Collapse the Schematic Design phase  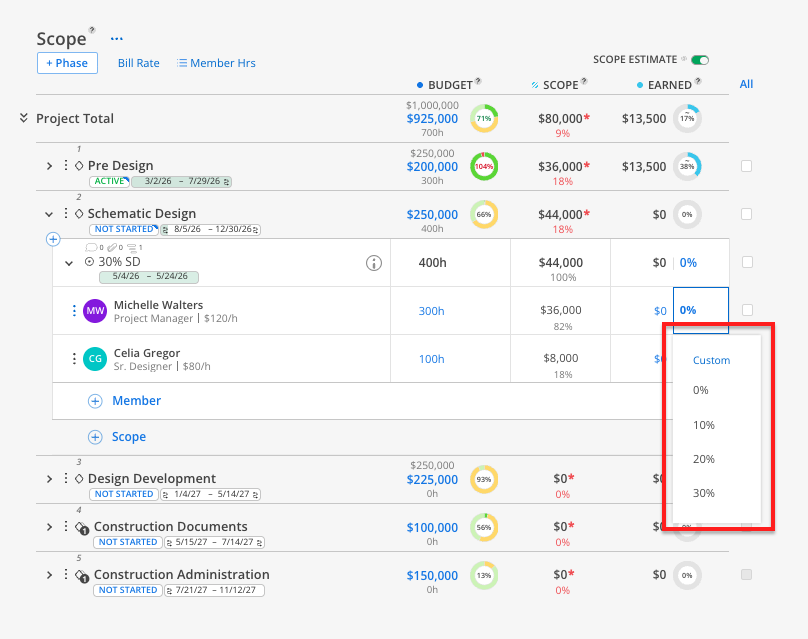[49, 214]
